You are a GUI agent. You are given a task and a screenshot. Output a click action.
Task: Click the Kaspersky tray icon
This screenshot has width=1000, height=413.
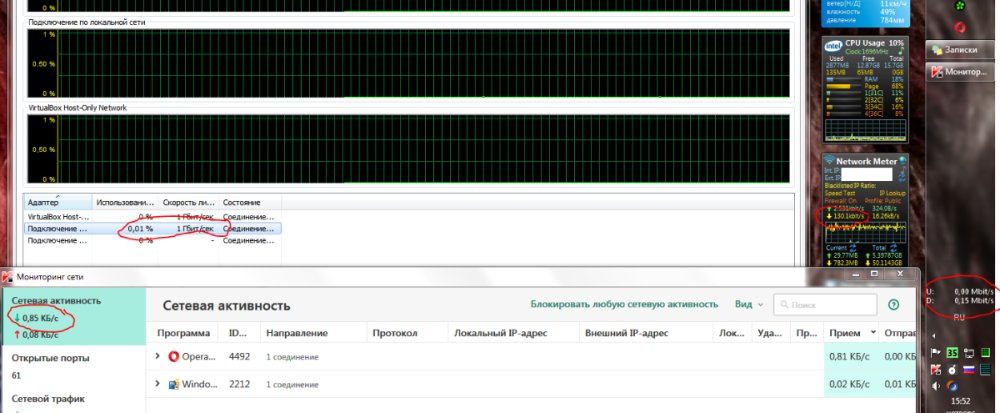click(x=936, y=369)
